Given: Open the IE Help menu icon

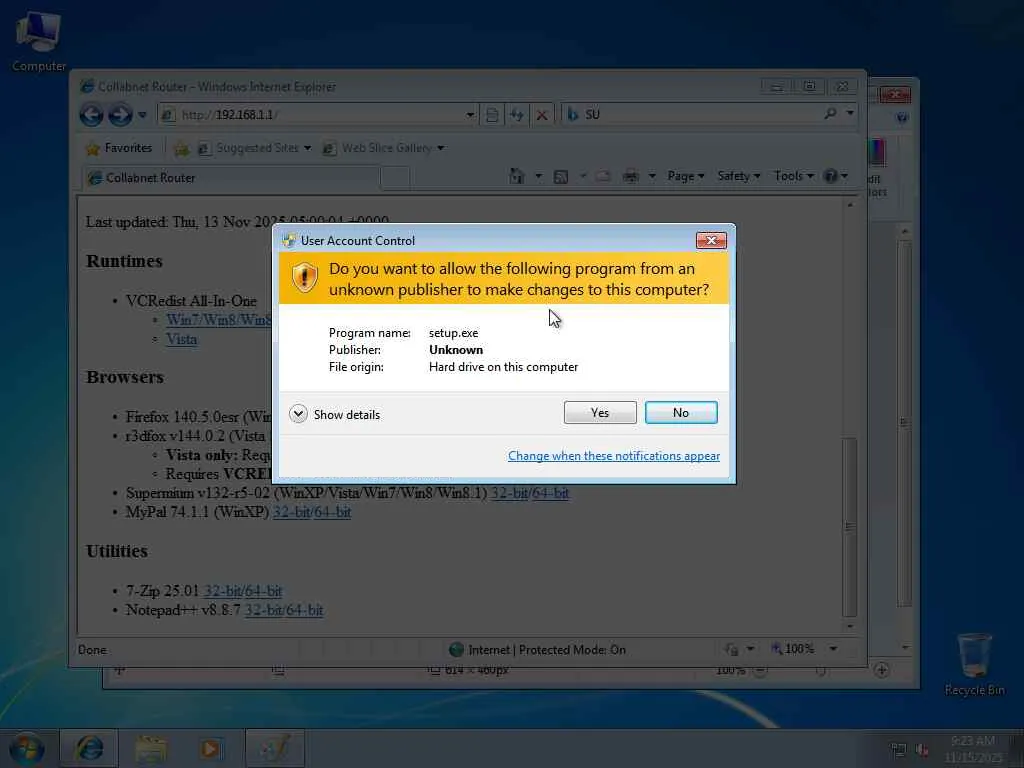Looking at the screenshot, I should [x=835, y=176].
